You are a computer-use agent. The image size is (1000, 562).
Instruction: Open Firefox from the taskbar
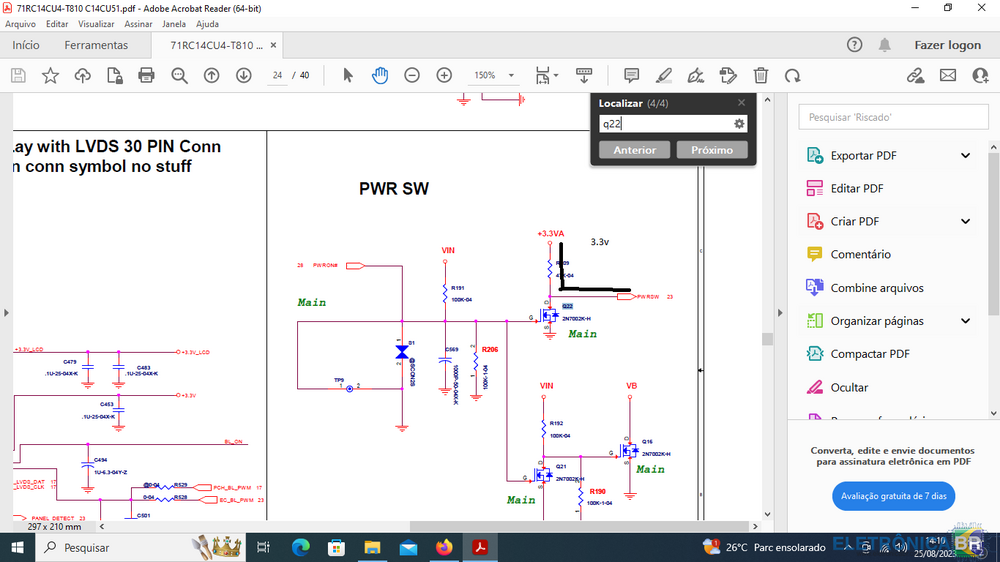point(444,548)
